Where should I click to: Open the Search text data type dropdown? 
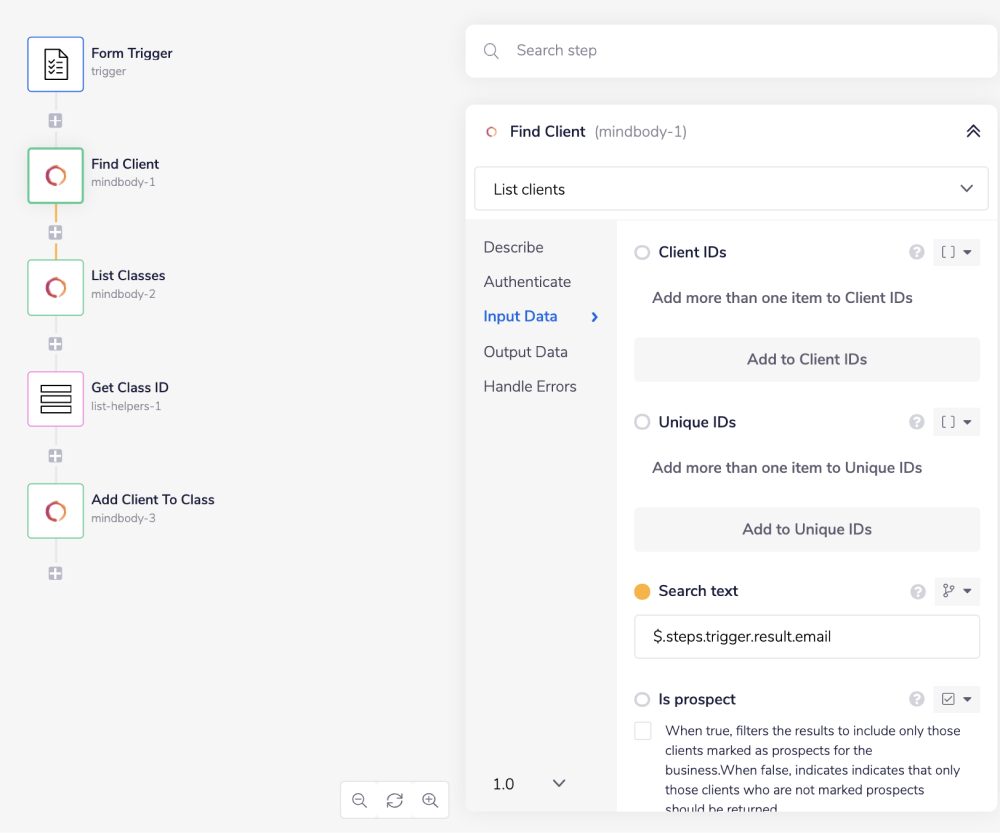click(957, 591)
